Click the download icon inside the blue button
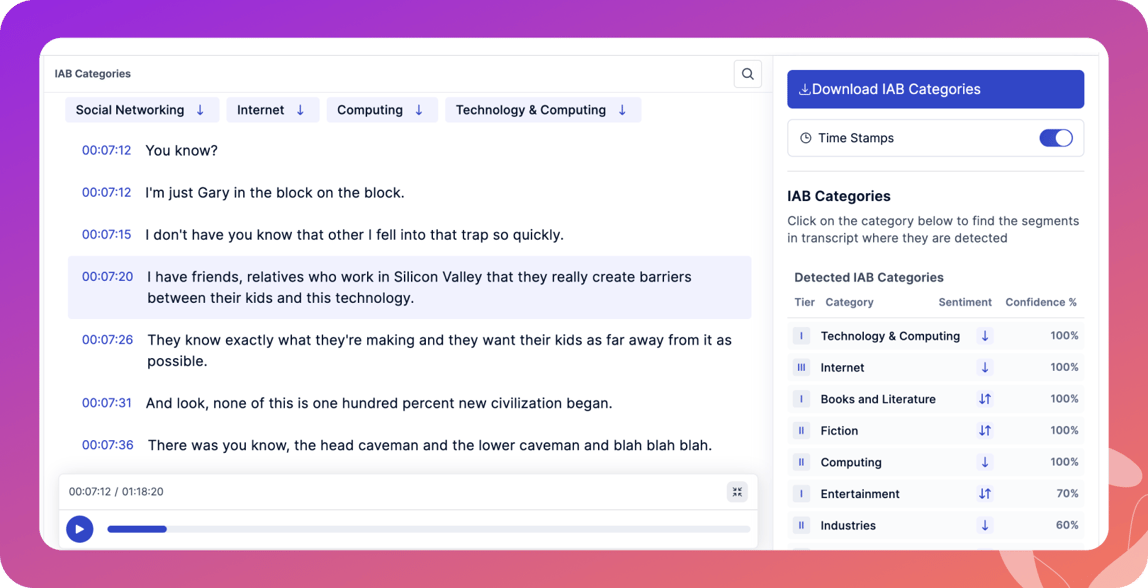The height and width of the screenshot is (588, 1148). tap(804, 89)
